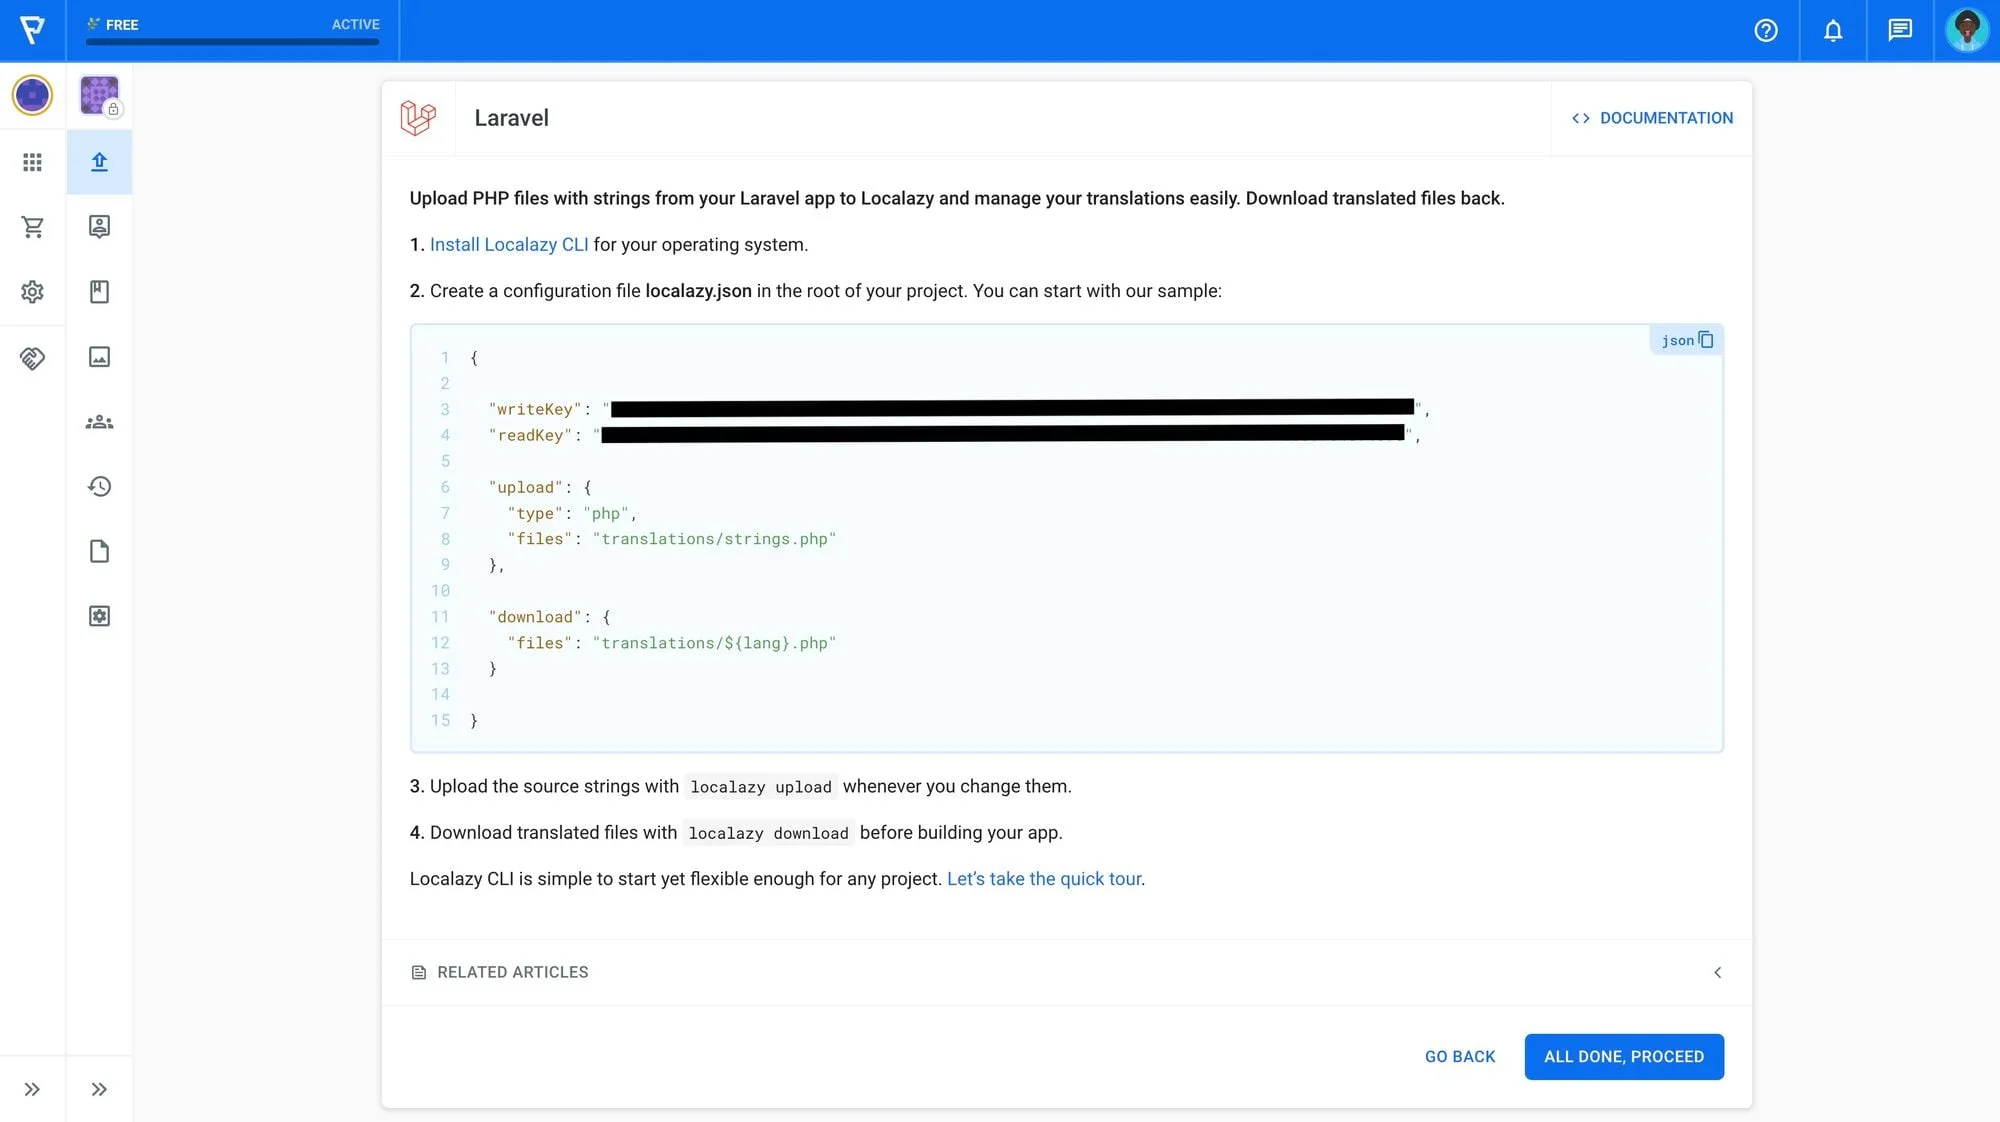The height and width of the screenshot is (1122, 2000).
Task: Expand the project inner sidebar
Action: pyautogui.click(x=99, y=1089)
